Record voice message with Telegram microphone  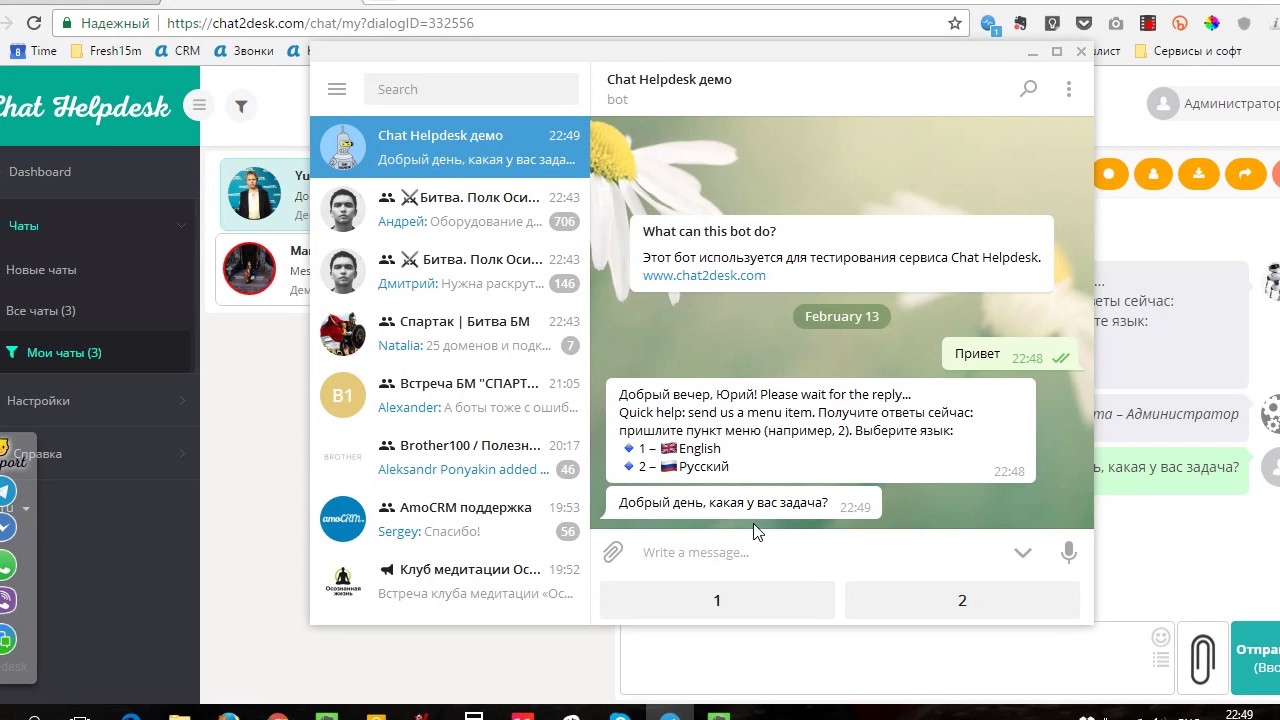click(x=1069, y=552)
